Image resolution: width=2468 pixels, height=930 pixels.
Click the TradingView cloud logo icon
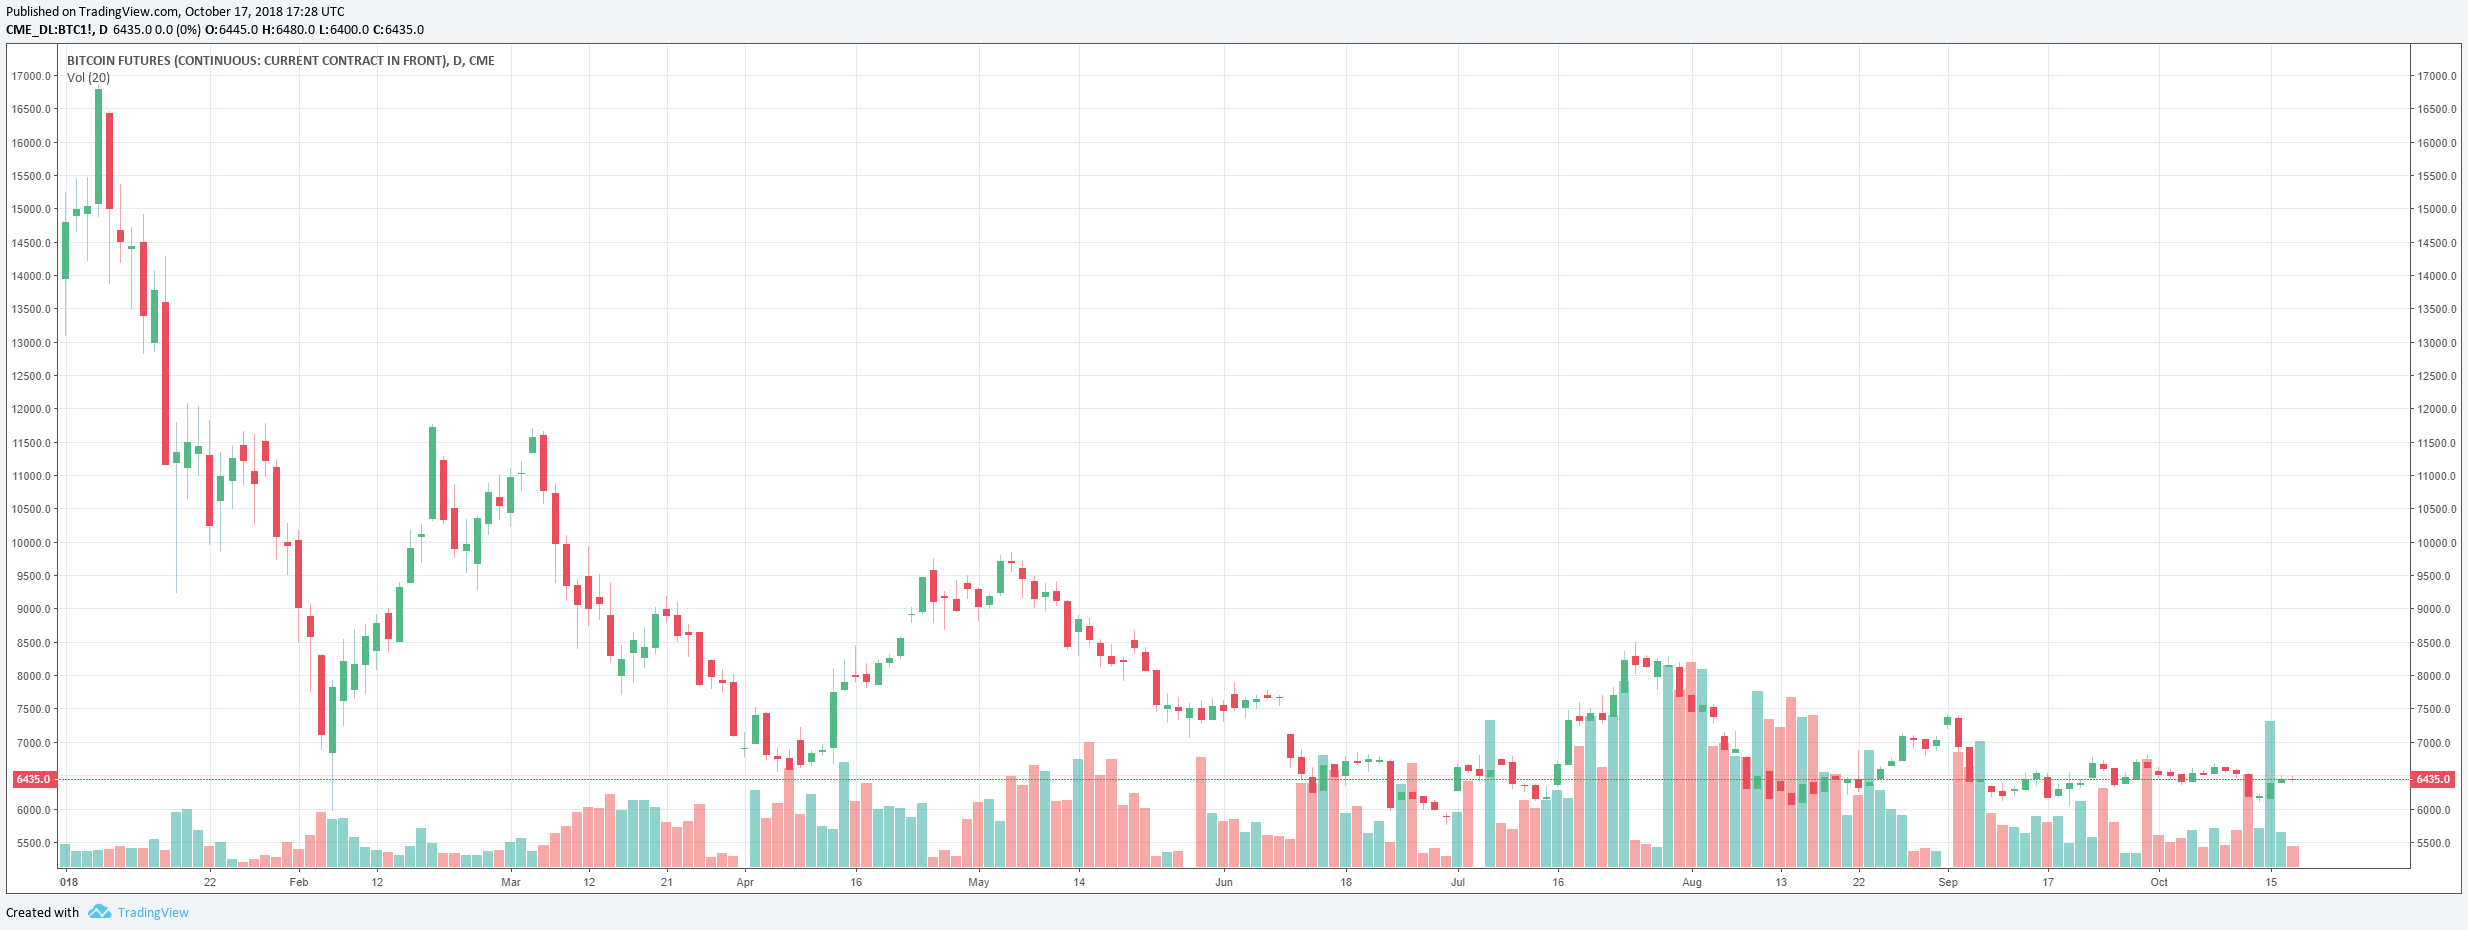[99, 912]
